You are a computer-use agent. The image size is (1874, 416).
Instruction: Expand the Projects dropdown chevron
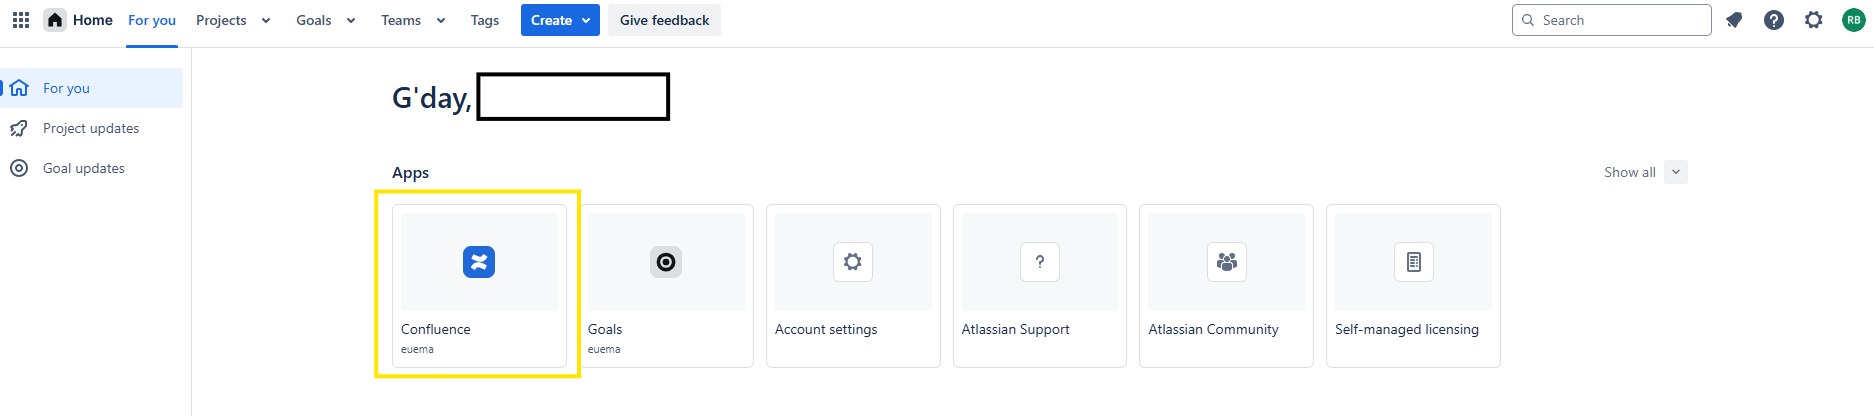(266, 20)
